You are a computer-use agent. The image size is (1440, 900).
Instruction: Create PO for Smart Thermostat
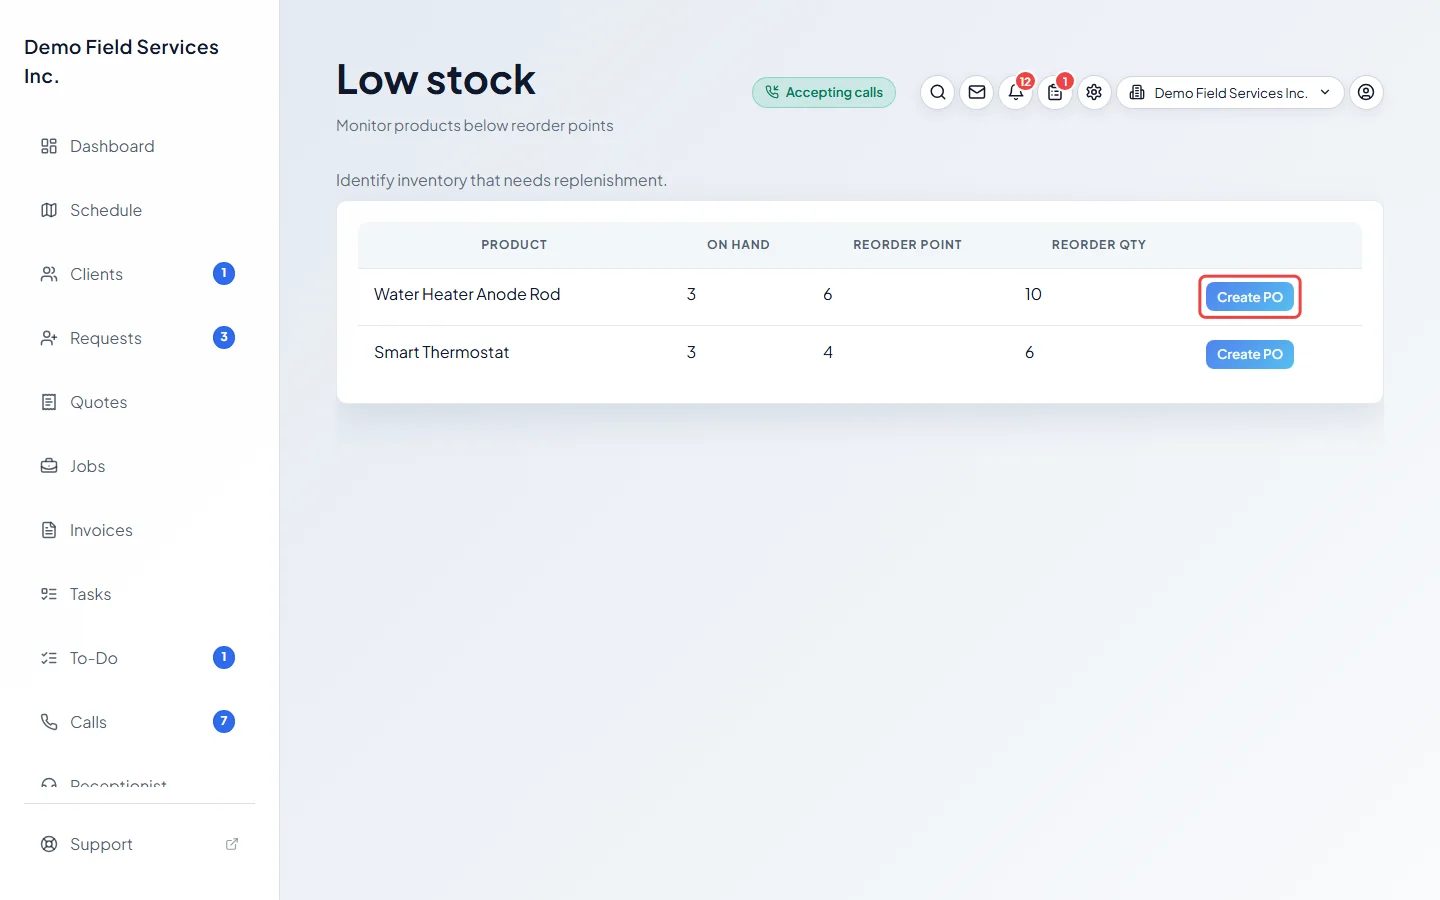pos(1250,354)
